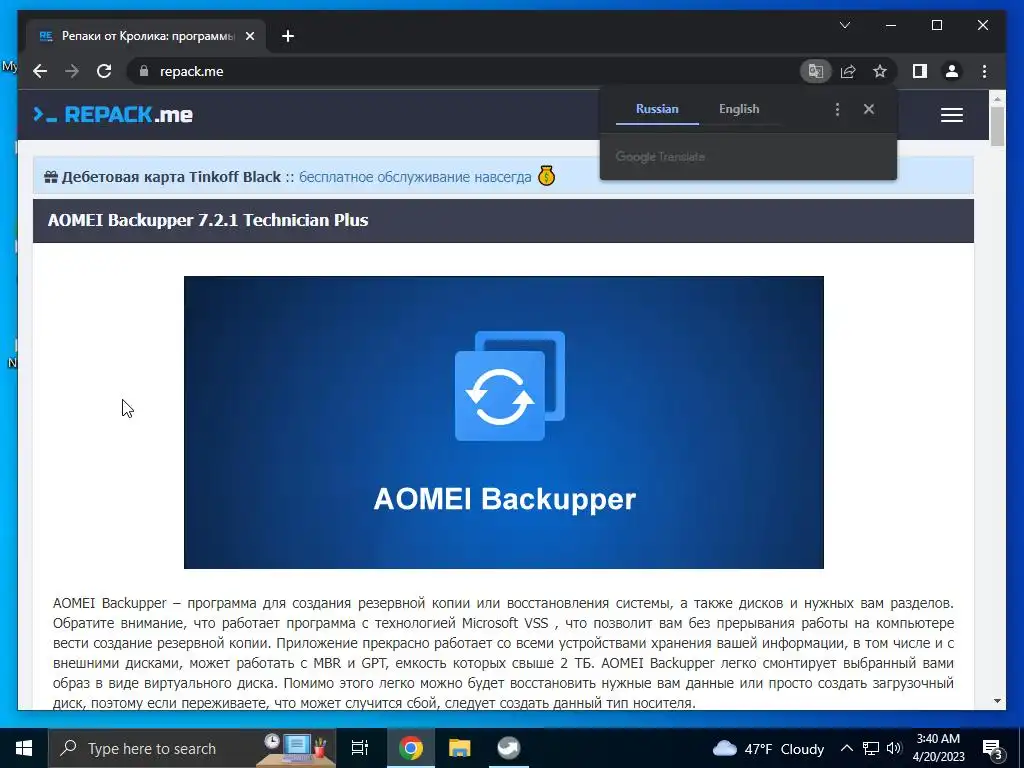Share this page via the share icon
The height and width of the screenshot is (768, 1024).
tap(848, 71)
